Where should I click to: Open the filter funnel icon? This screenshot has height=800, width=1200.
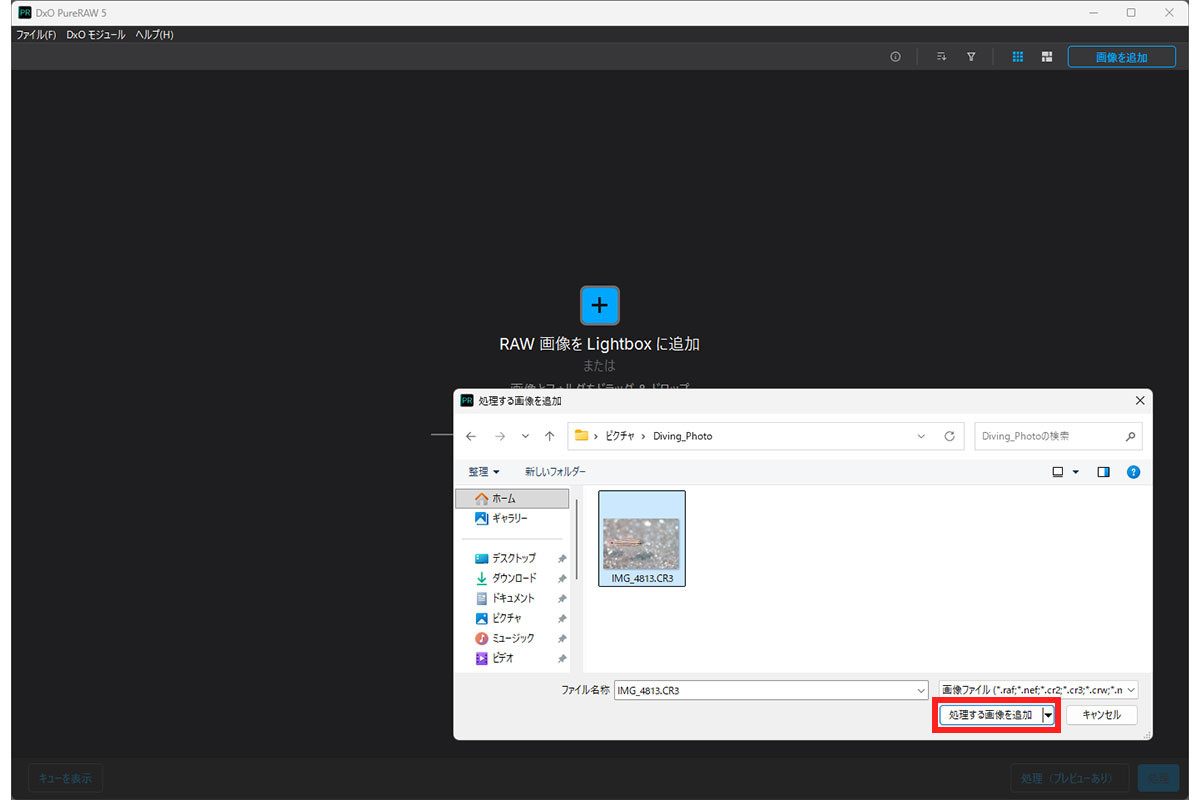tap(971, 57)
